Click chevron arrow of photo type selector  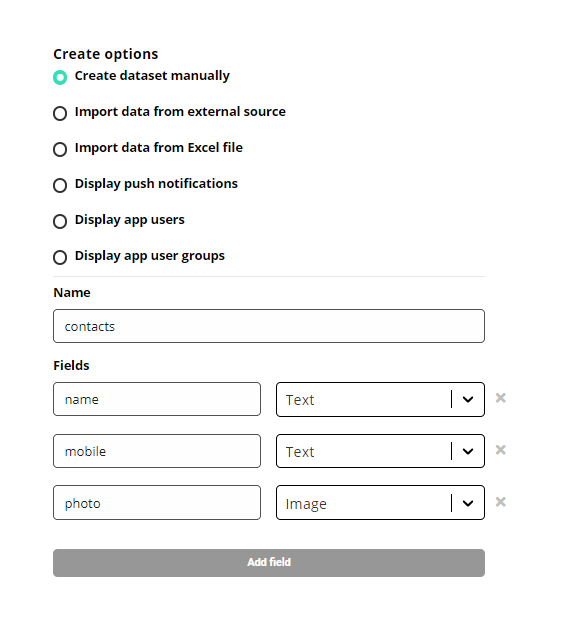468,503
